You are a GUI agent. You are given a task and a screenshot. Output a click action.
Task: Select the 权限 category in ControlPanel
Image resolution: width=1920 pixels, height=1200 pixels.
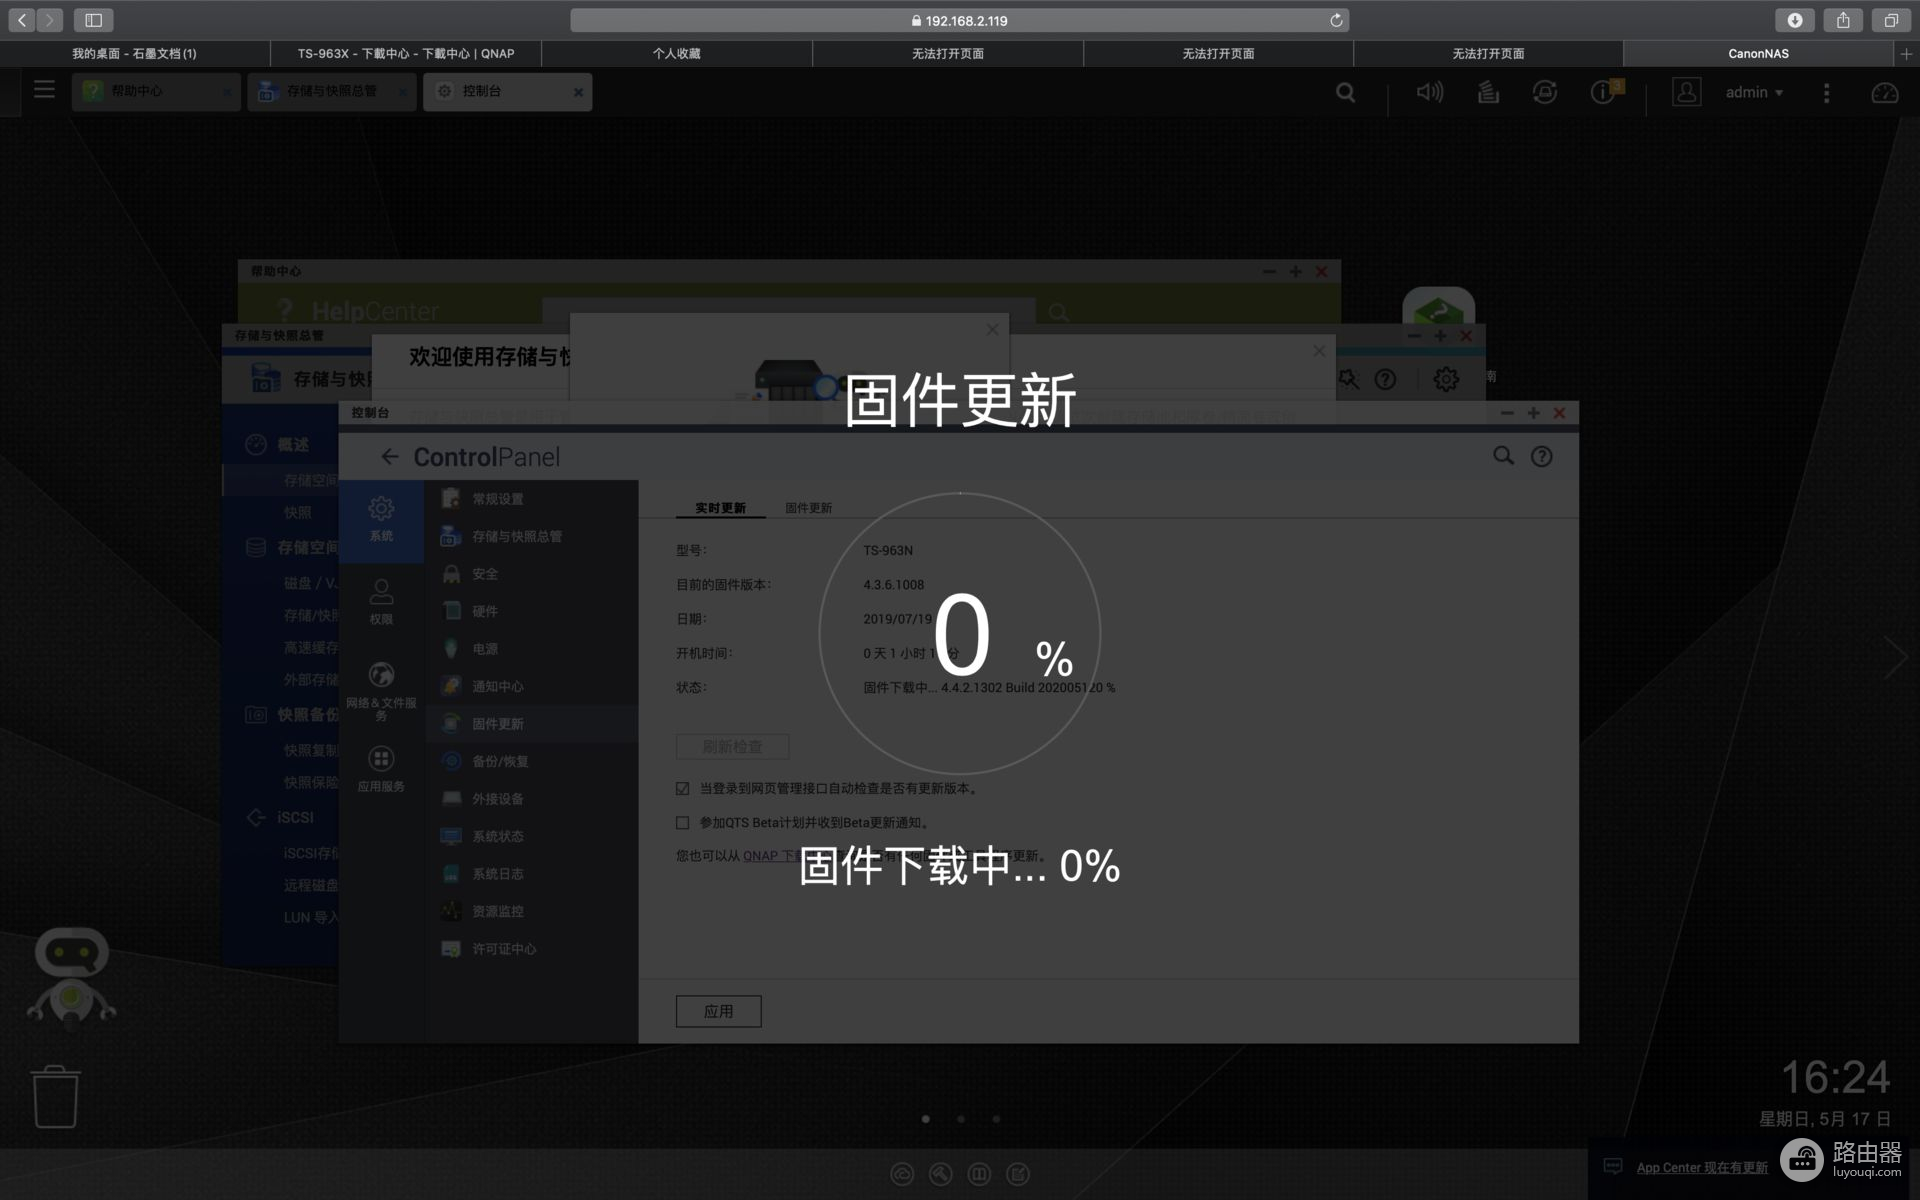381,602
